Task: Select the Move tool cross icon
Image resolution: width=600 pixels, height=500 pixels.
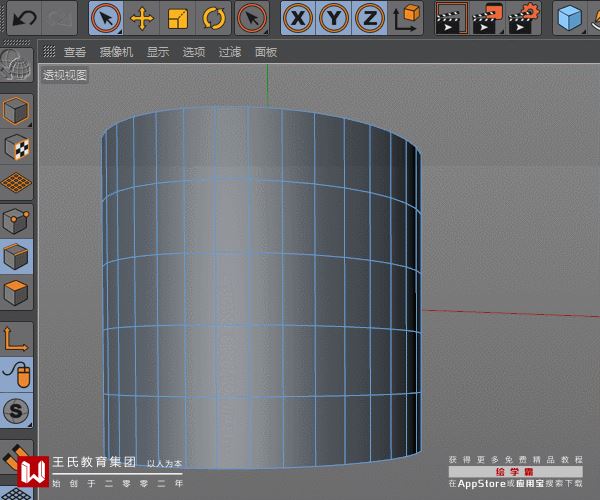Action: tap(142, 18)
